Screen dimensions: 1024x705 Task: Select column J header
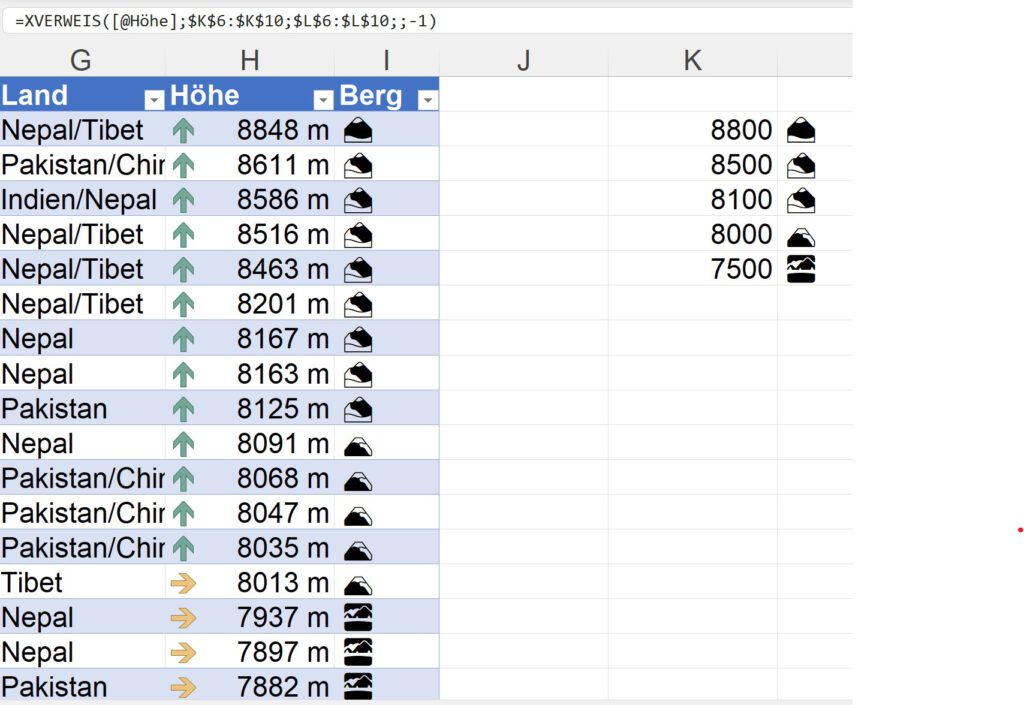[x=523, y=60]
